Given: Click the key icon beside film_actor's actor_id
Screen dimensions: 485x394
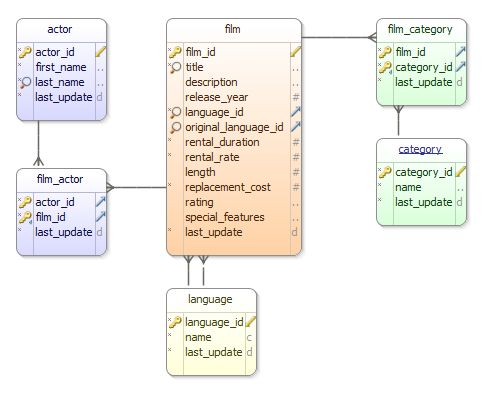Looking at the screenshot, I should point(25,202).
